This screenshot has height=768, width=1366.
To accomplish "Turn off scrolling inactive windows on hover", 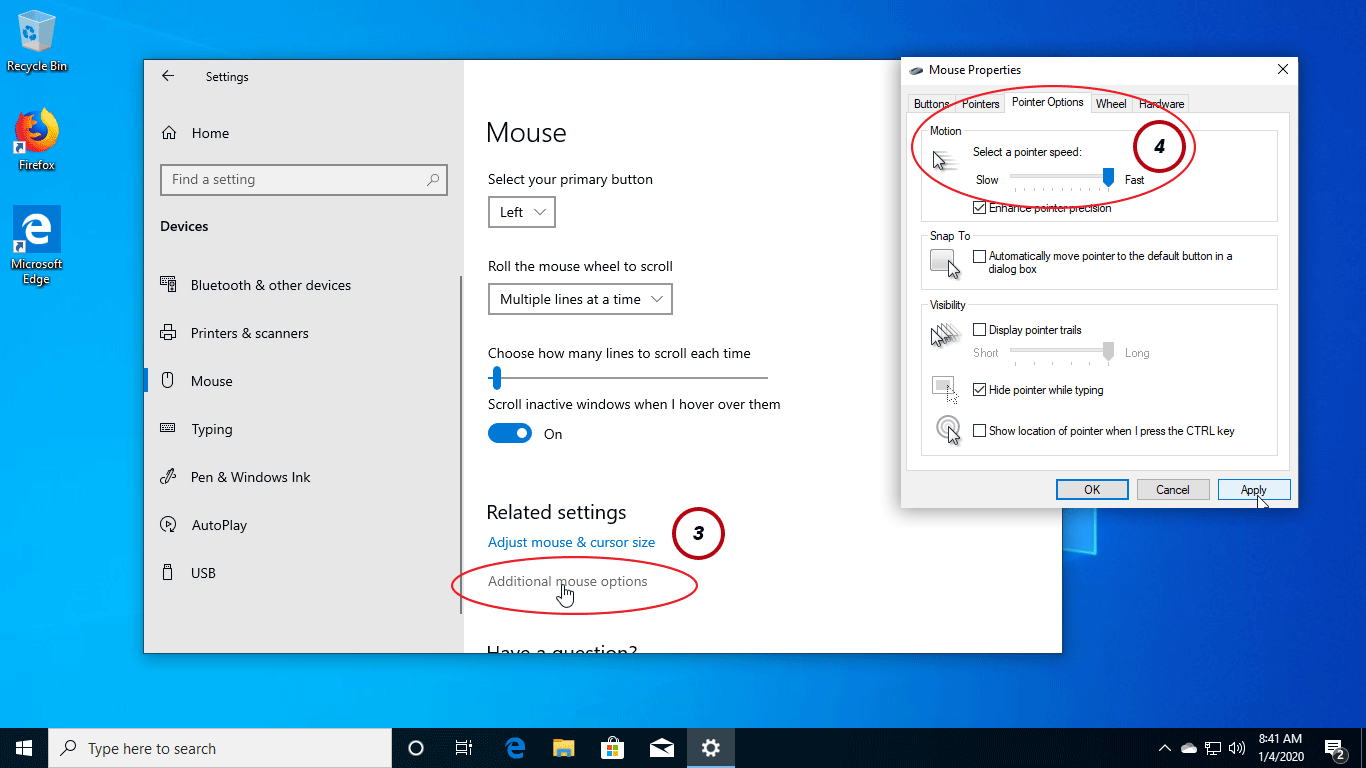I will (510, 433).
